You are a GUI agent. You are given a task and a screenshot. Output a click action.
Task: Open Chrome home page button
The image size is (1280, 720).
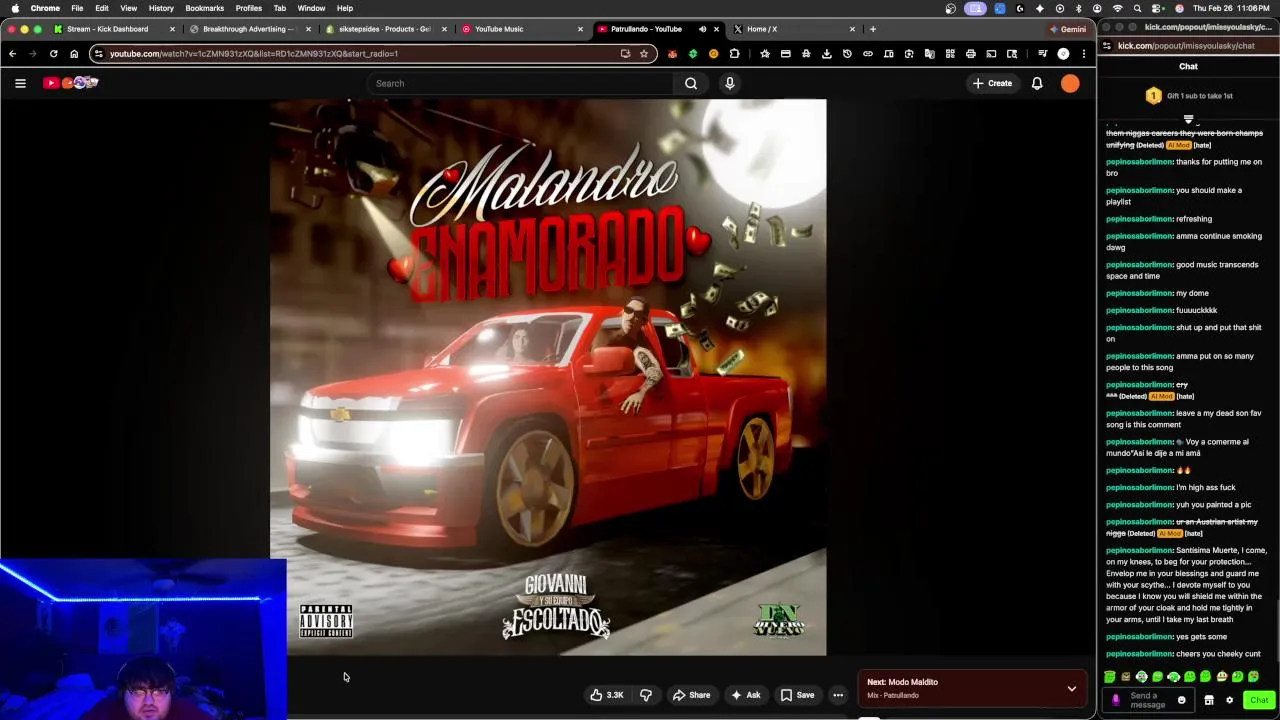(74, 54)
